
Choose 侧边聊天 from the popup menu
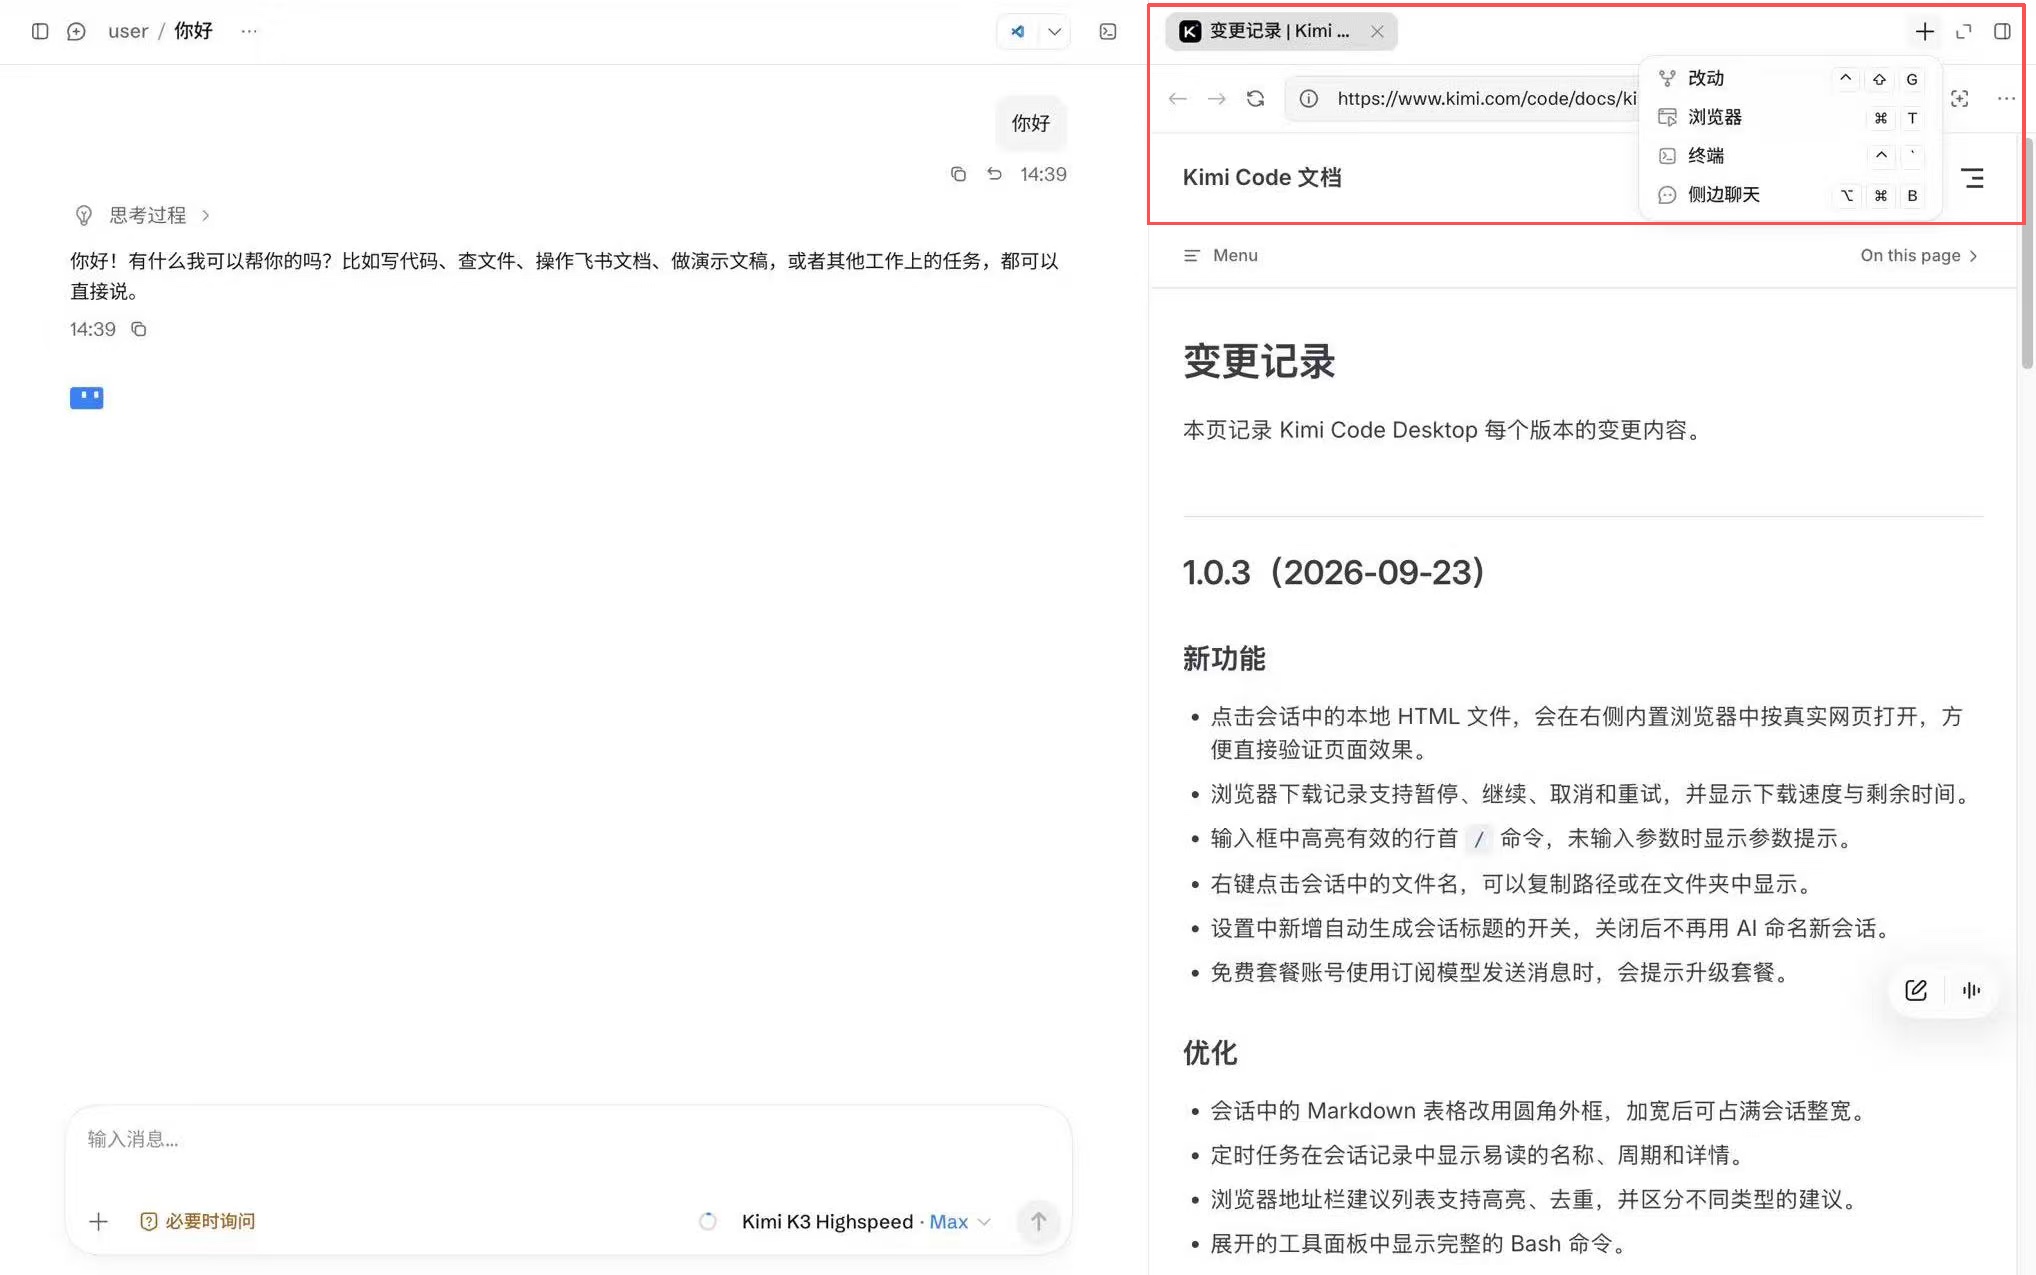(1790, 194)
